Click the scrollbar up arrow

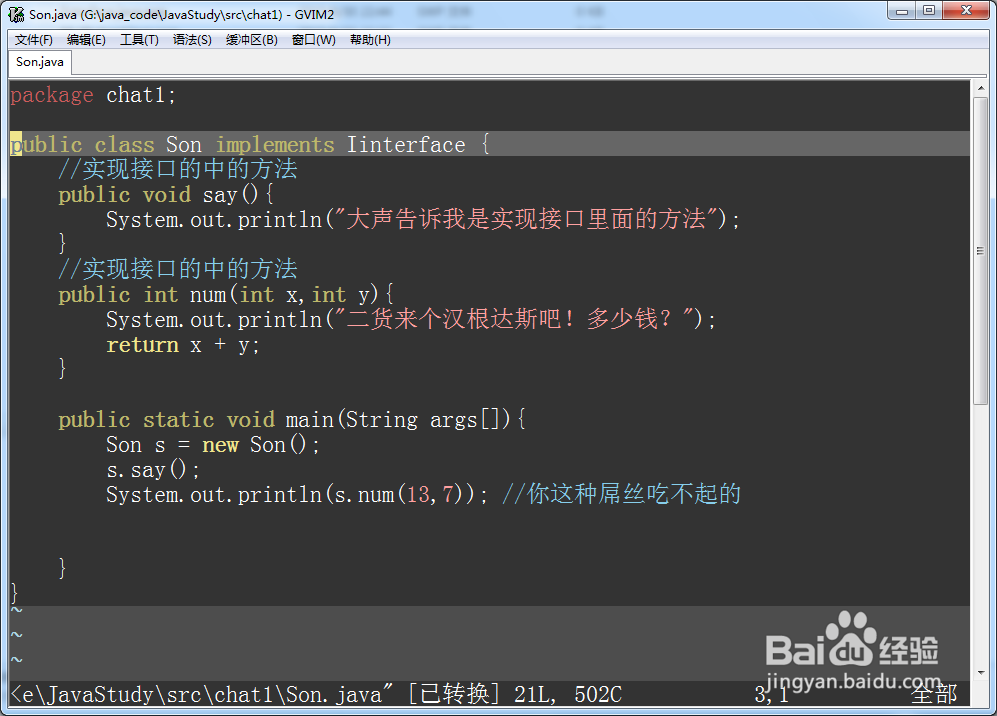click(980, 88)
